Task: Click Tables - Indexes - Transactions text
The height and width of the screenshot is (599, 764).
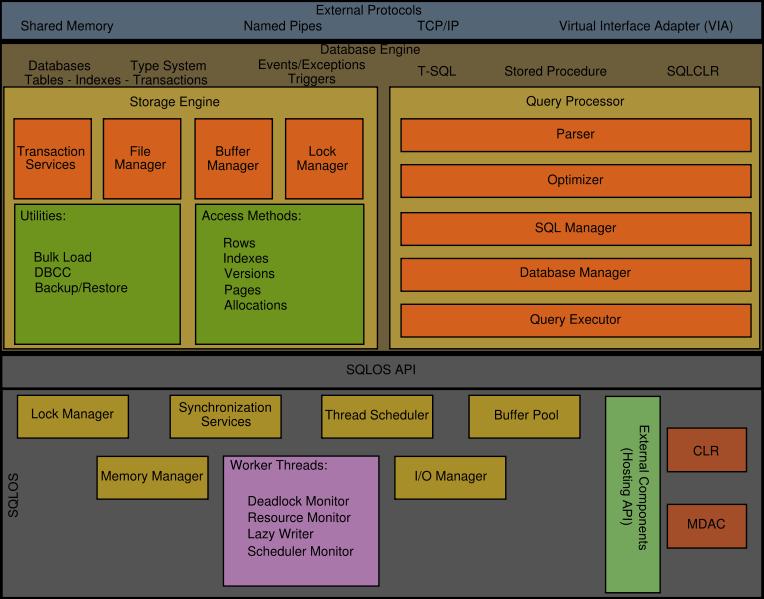Action: (116, 80)
